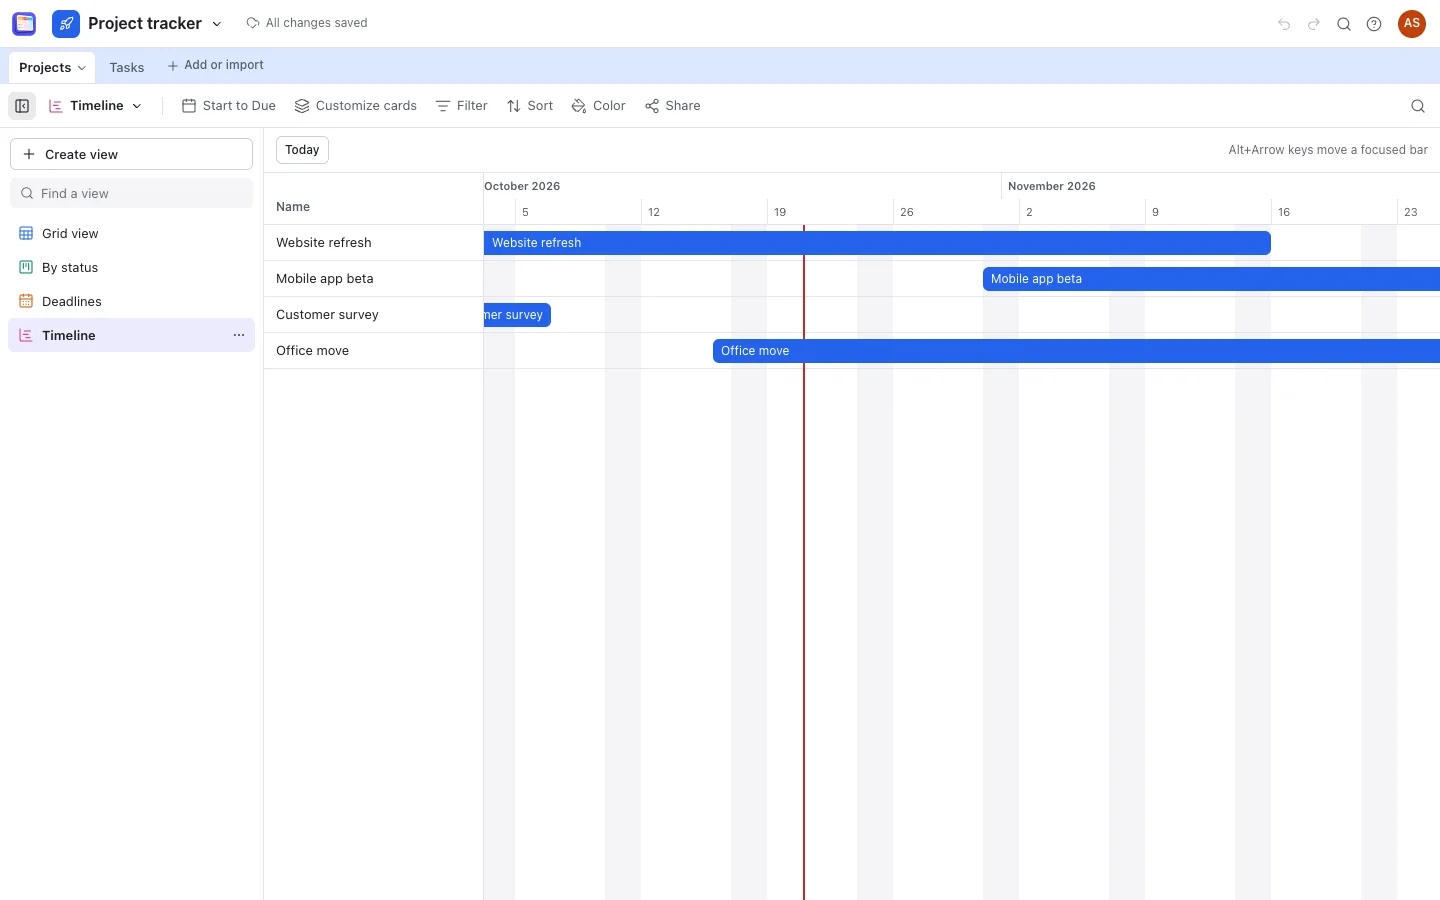The image size is (1440, 900).
Task: Open Customize cards options
Action: click(x=356, y=106)
